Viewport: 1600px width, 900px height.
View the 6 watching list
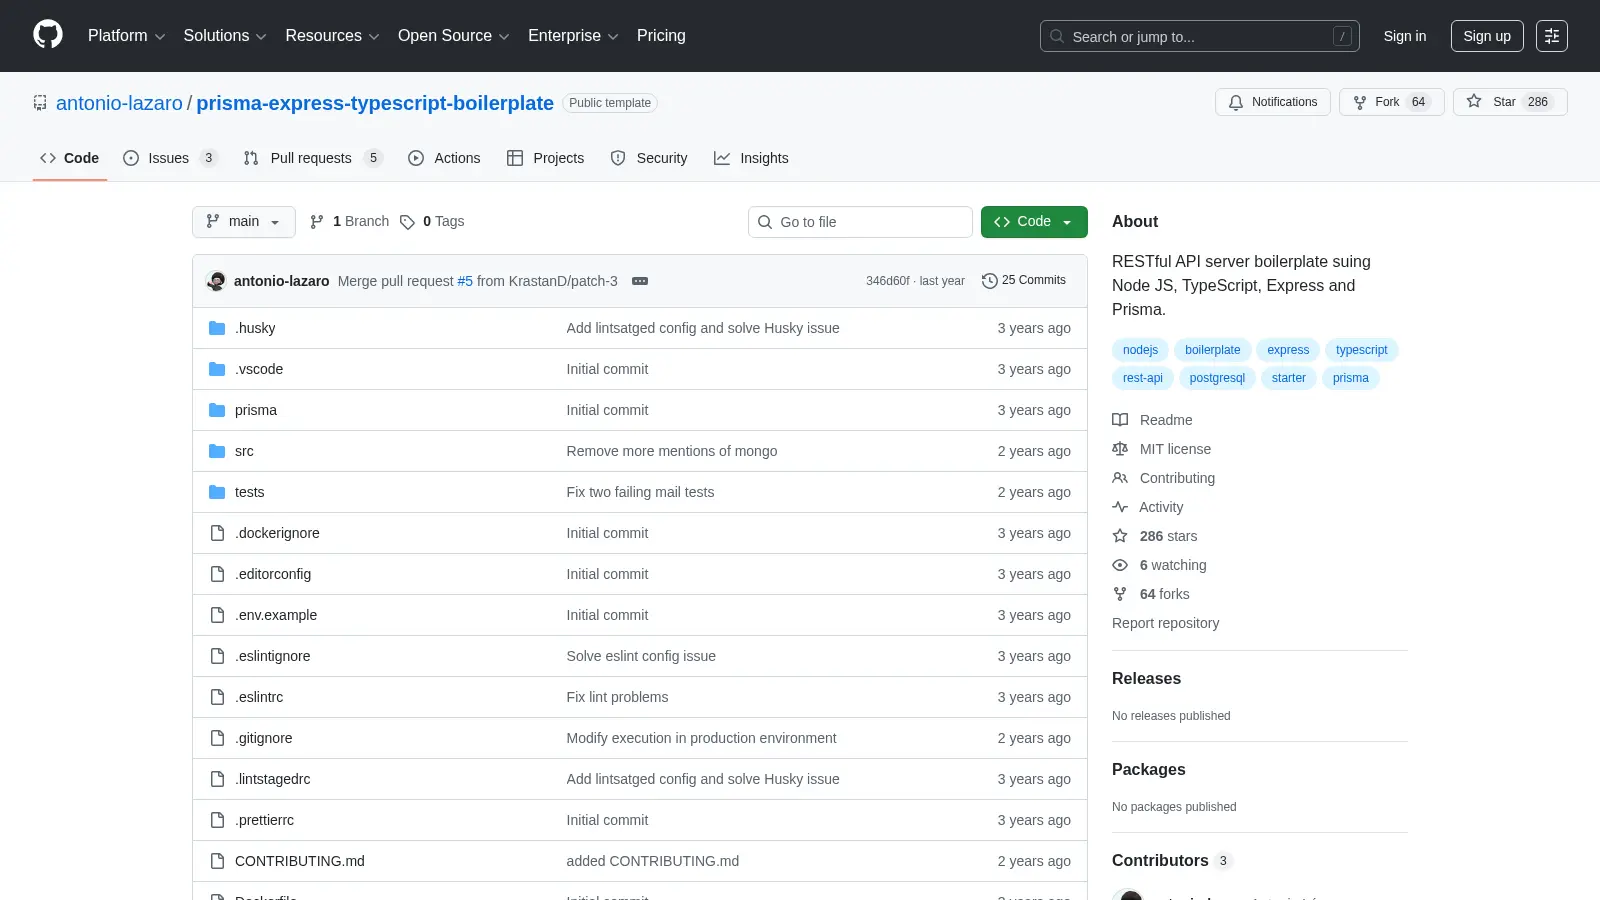tap(1160, 565)
